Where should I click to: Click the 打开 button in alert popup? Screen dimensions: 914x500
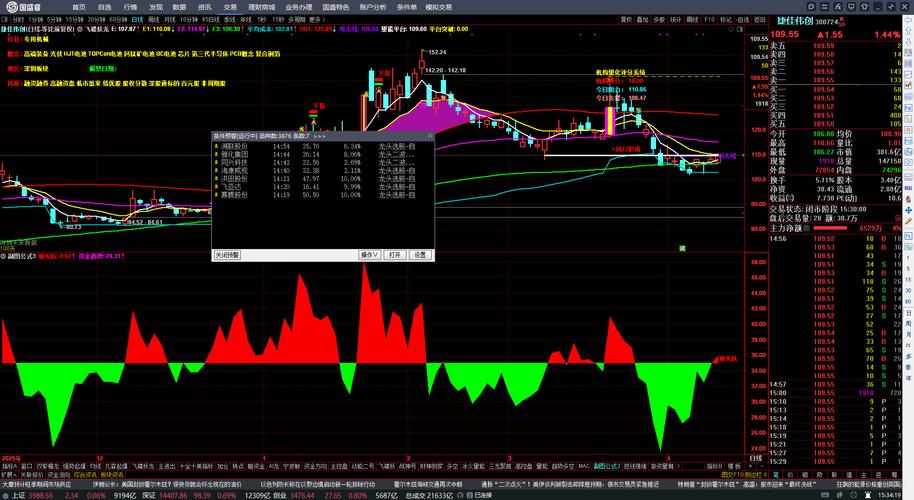pos(395,255)
